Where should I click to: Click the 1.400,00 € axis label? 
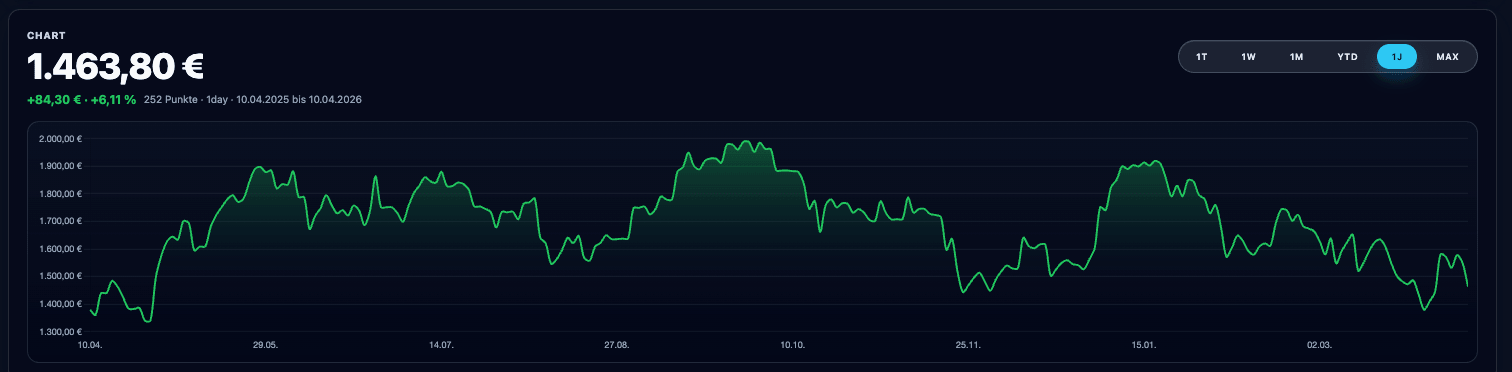click(61, 304)
